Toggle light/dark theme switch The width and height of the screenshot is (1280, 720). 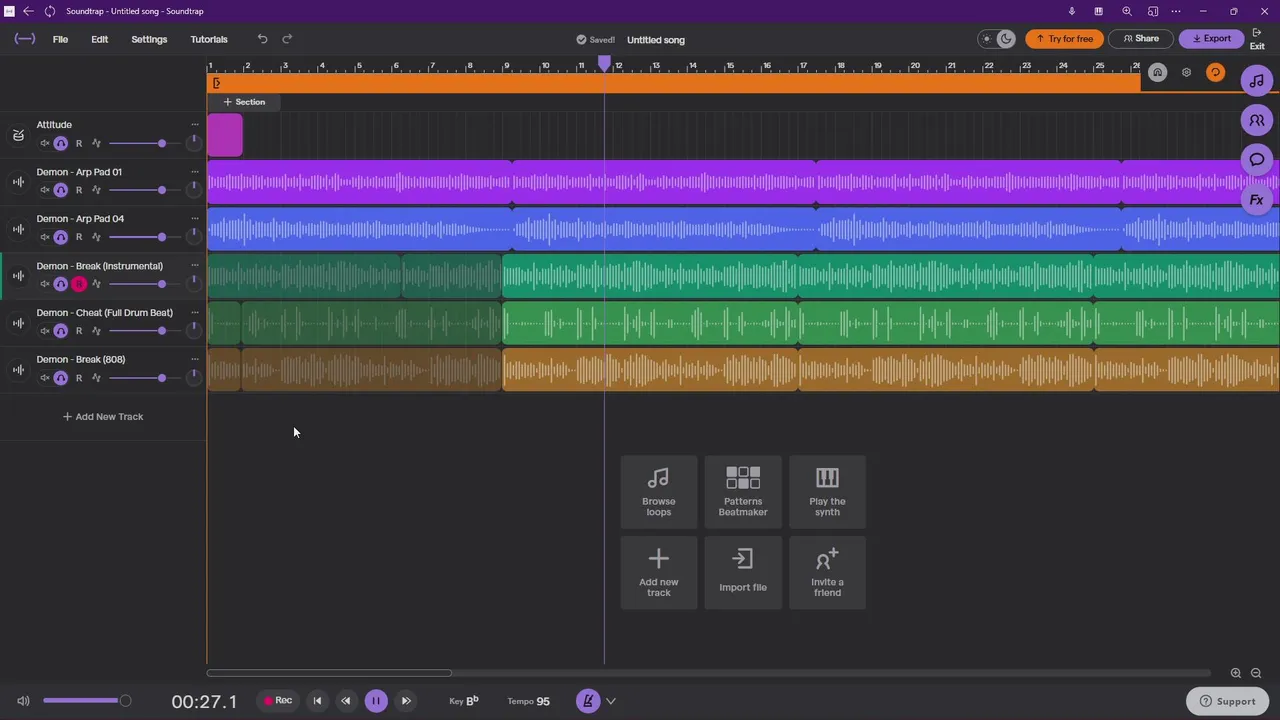(x=996, y=39)
